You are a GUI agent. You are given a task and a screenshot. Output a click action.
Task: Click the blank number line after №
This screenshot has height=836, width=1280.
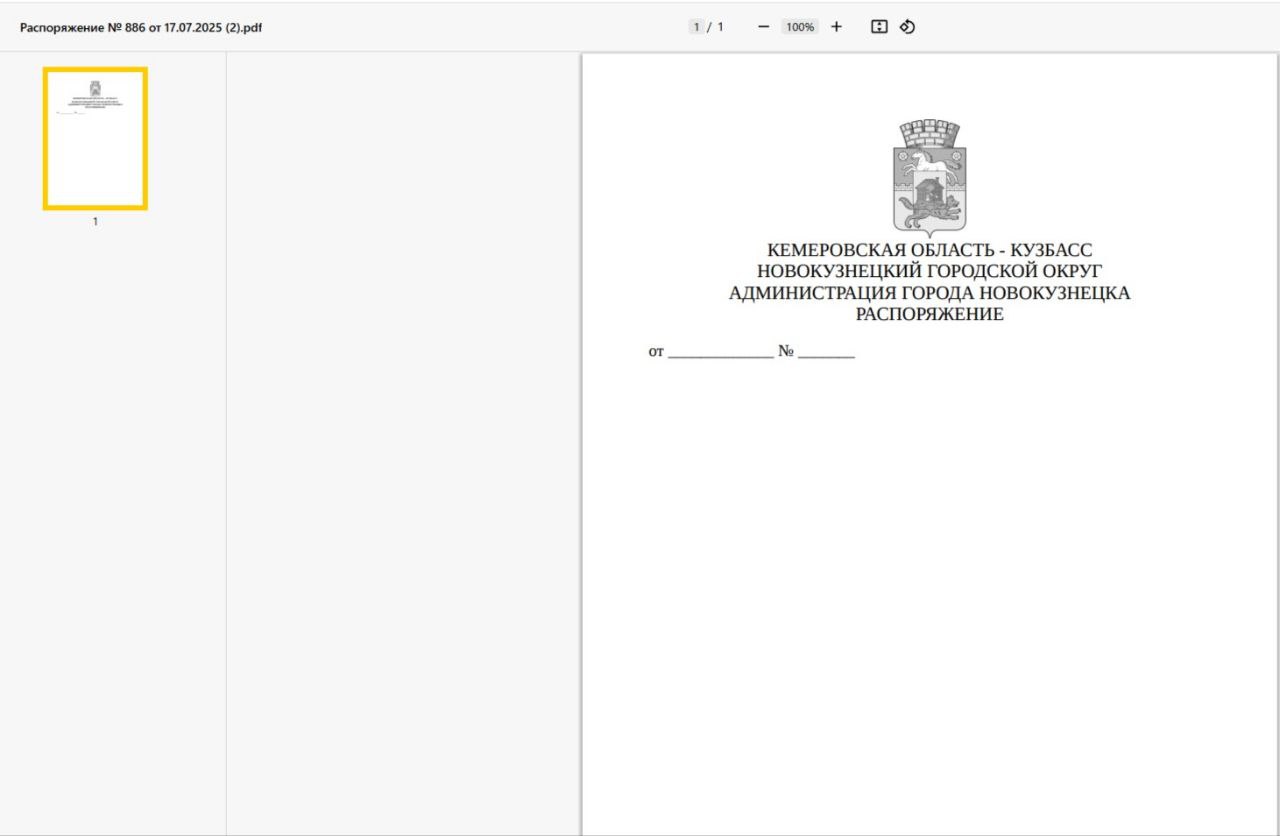pos(826,355)
